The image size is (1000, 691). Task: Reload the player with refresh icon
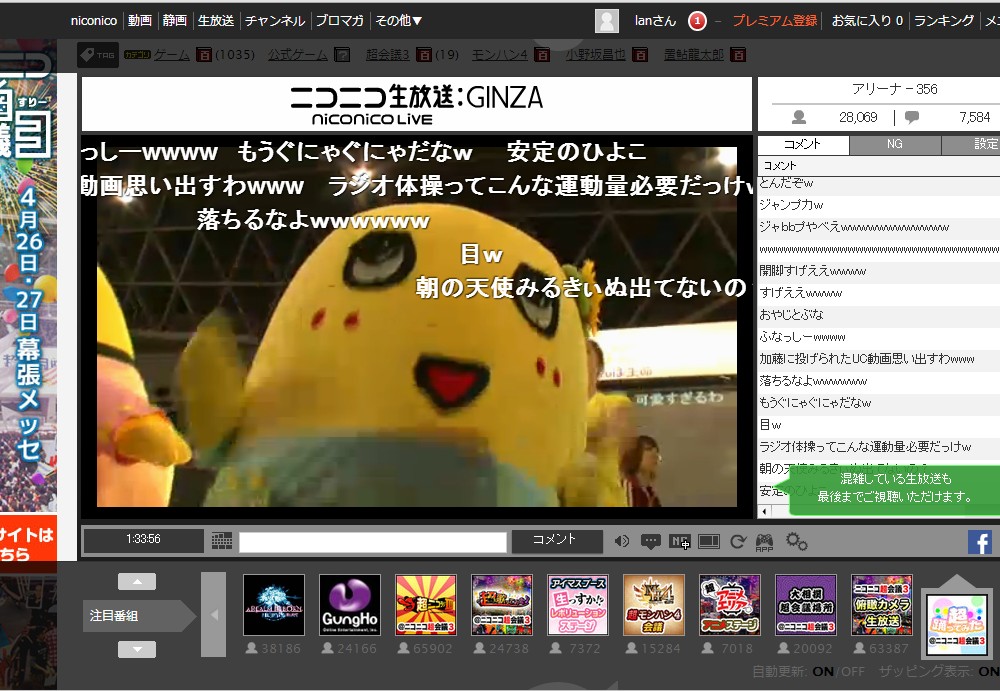tap(738, 542)
